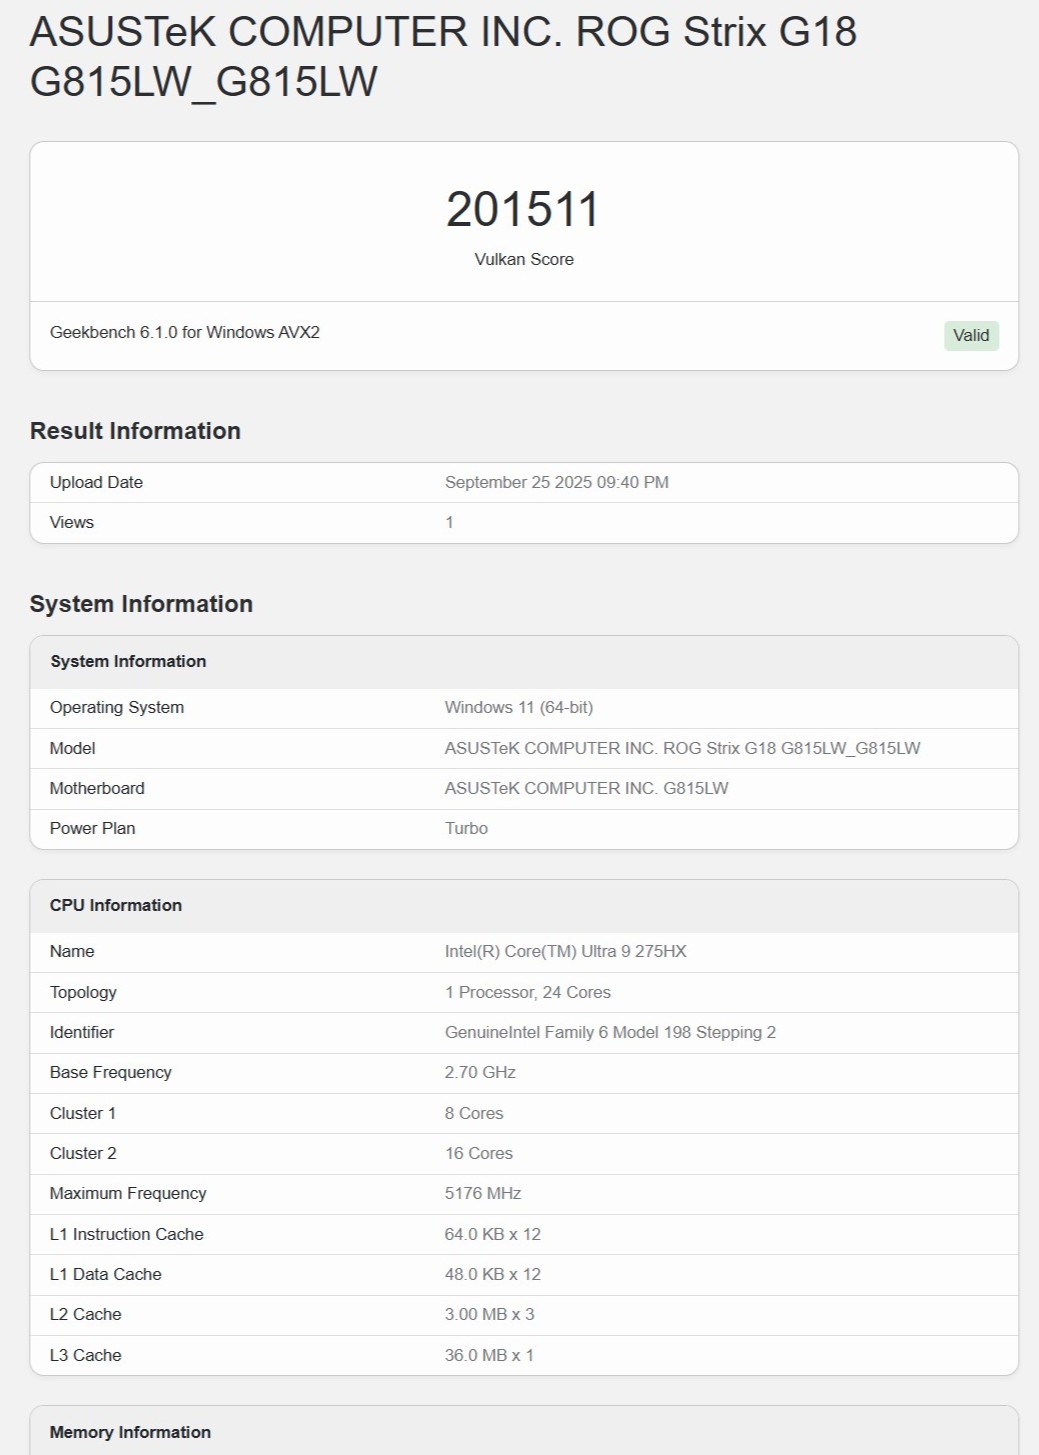Click the Result Information heading
The image size is (1039, 1455).
[x=135, y=431]
